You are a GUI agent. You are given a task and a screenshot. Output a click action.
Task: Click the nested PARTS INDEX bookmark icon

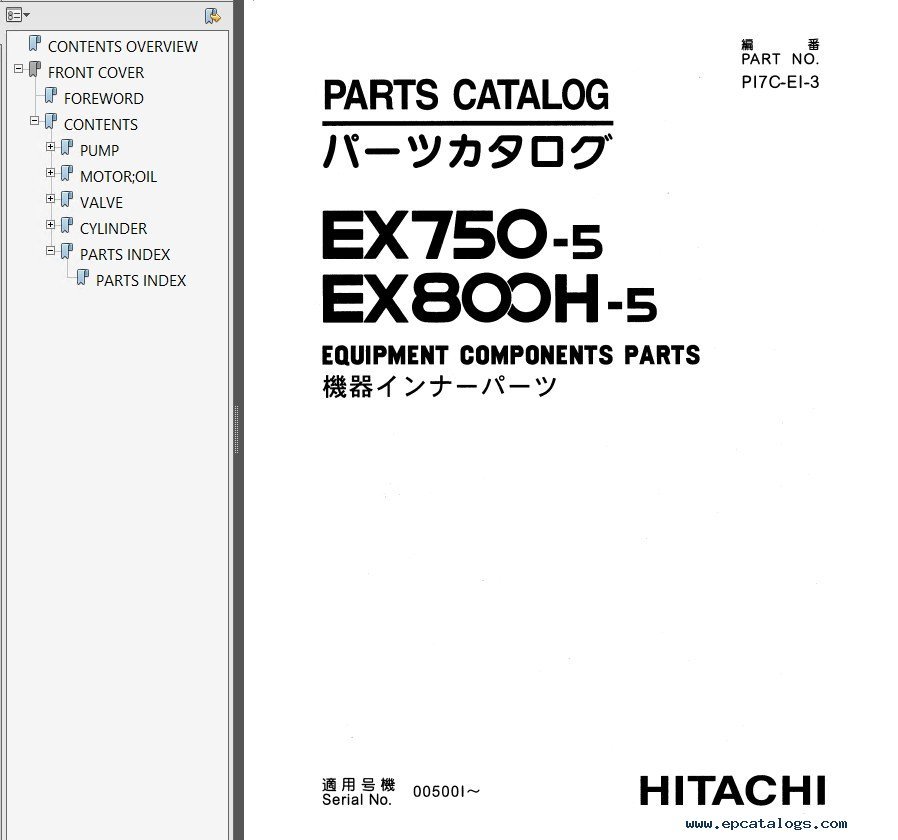83,277
